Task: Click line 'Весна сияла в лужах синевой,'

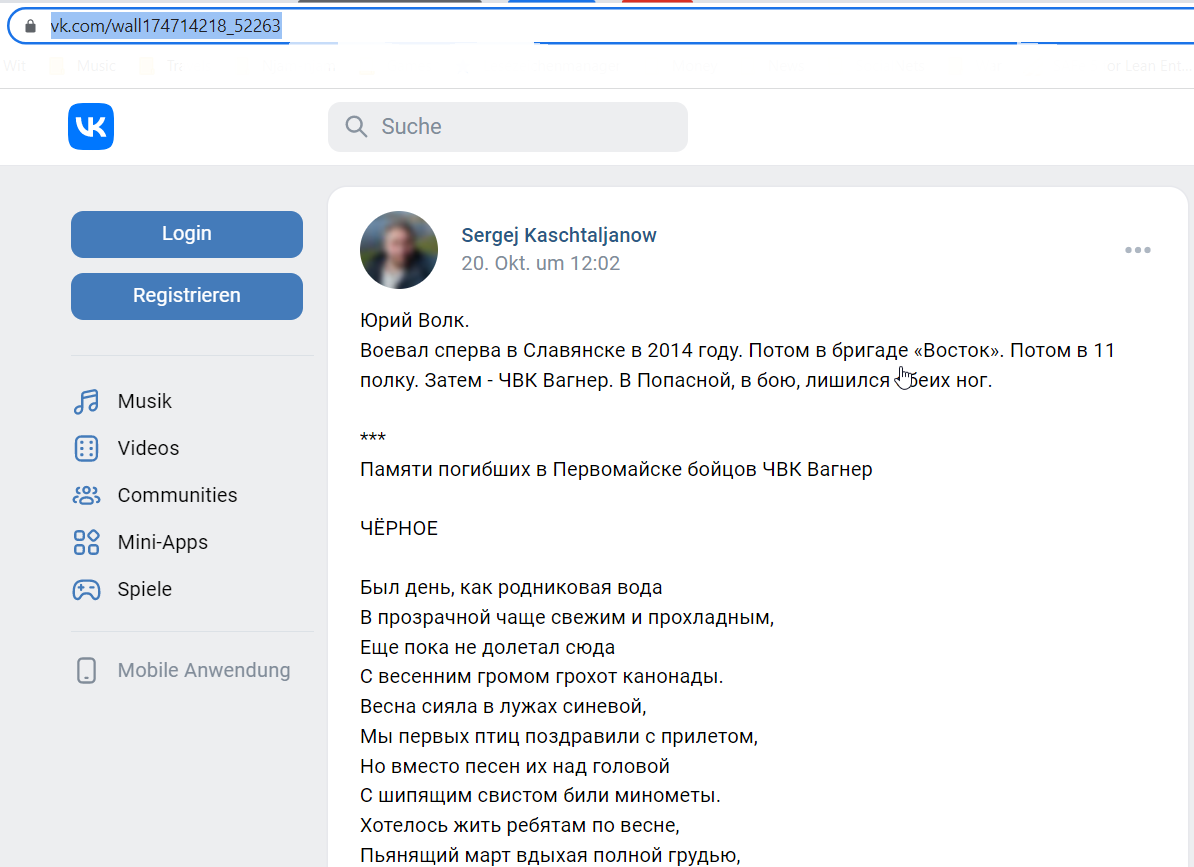Action: [503, 706]
